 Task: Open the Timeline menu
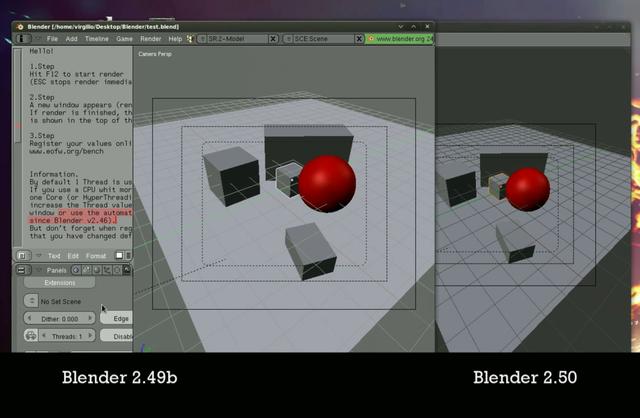point(97,39)
